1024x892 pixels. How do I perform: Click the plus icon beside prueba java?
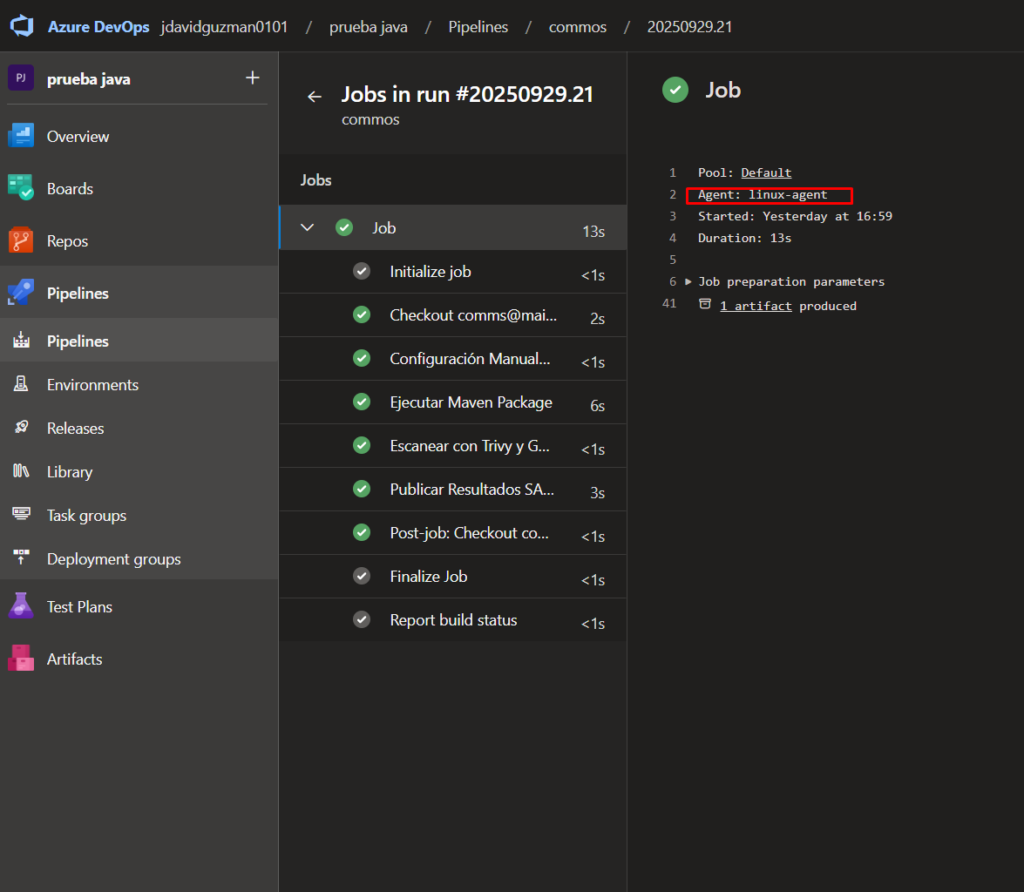tap(252, 78)
